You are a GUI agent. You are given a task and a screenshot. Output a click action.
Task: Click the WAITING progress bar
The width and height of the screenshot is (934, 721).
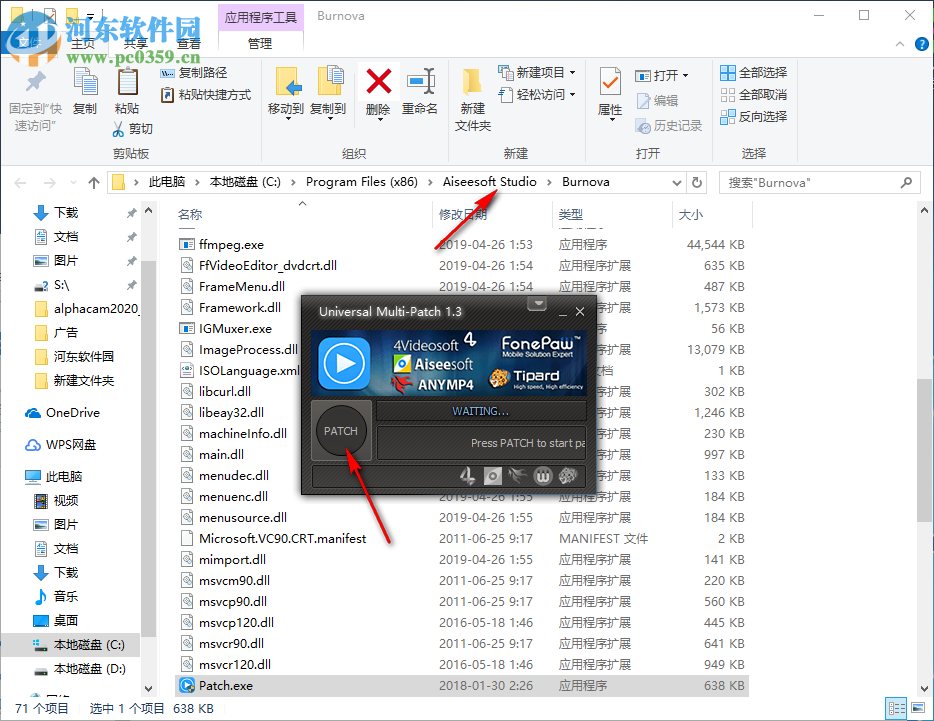[480, 411]
